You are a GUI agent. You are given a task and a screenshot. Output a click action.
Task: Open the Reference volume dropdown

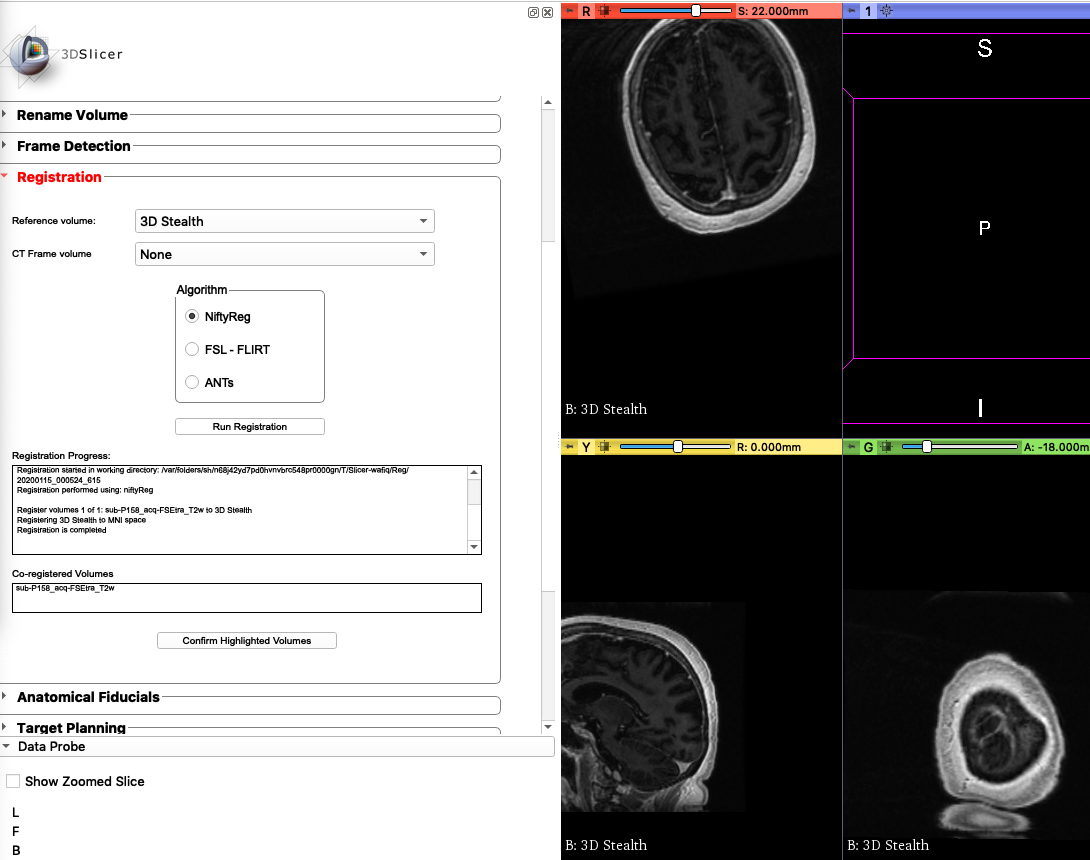tap(284, 221)
